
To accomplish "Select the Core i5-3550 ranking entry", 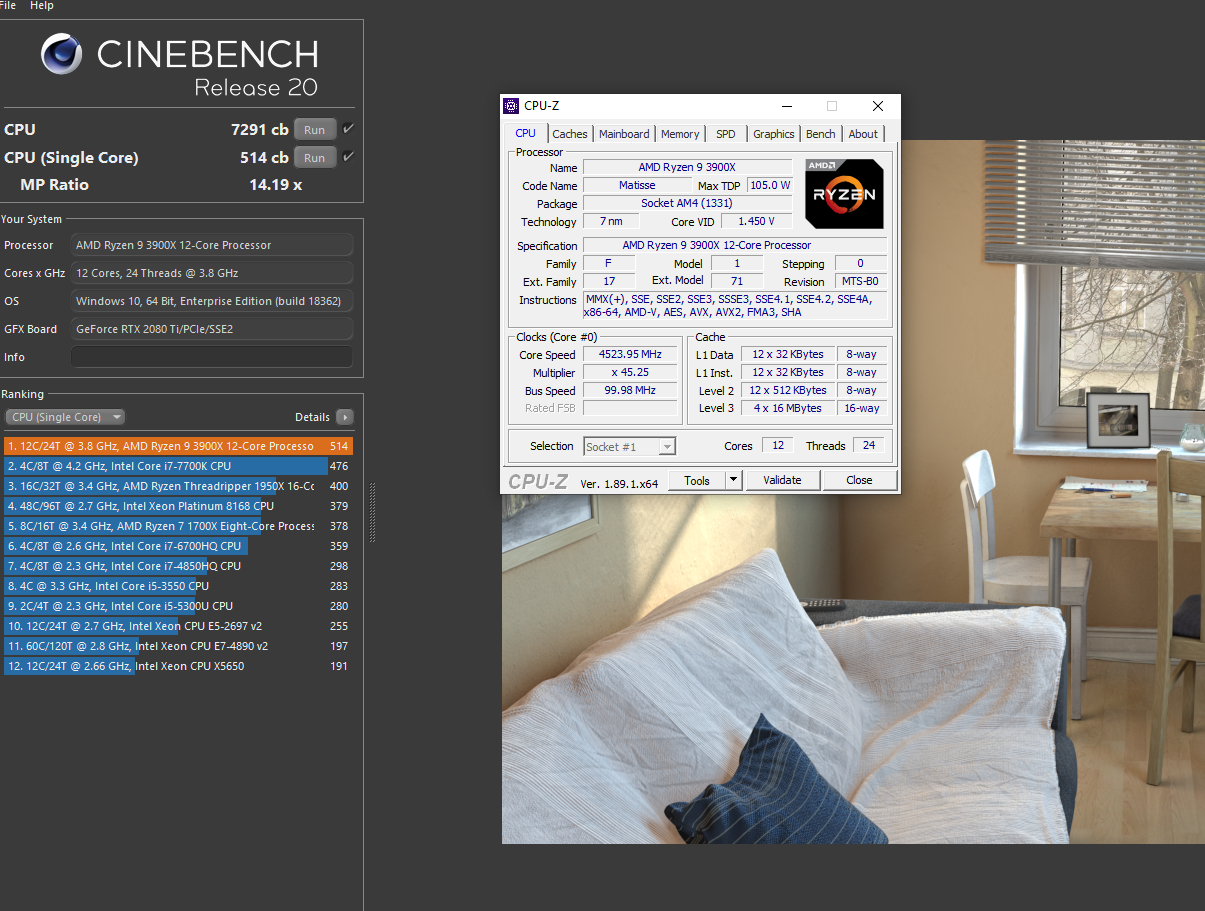I will click(x=178, y=586).
